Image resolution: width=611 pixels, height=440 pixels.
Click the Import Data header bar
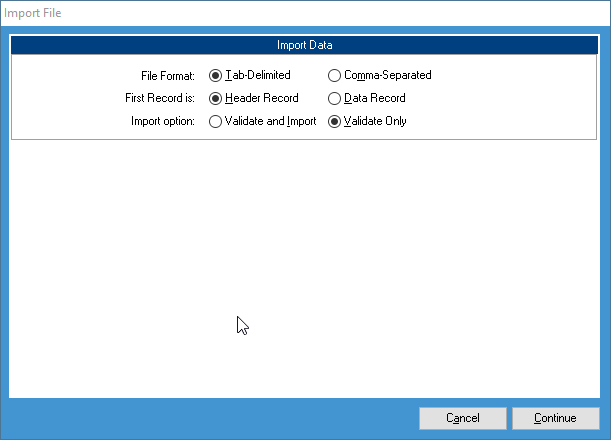[305, 45]
